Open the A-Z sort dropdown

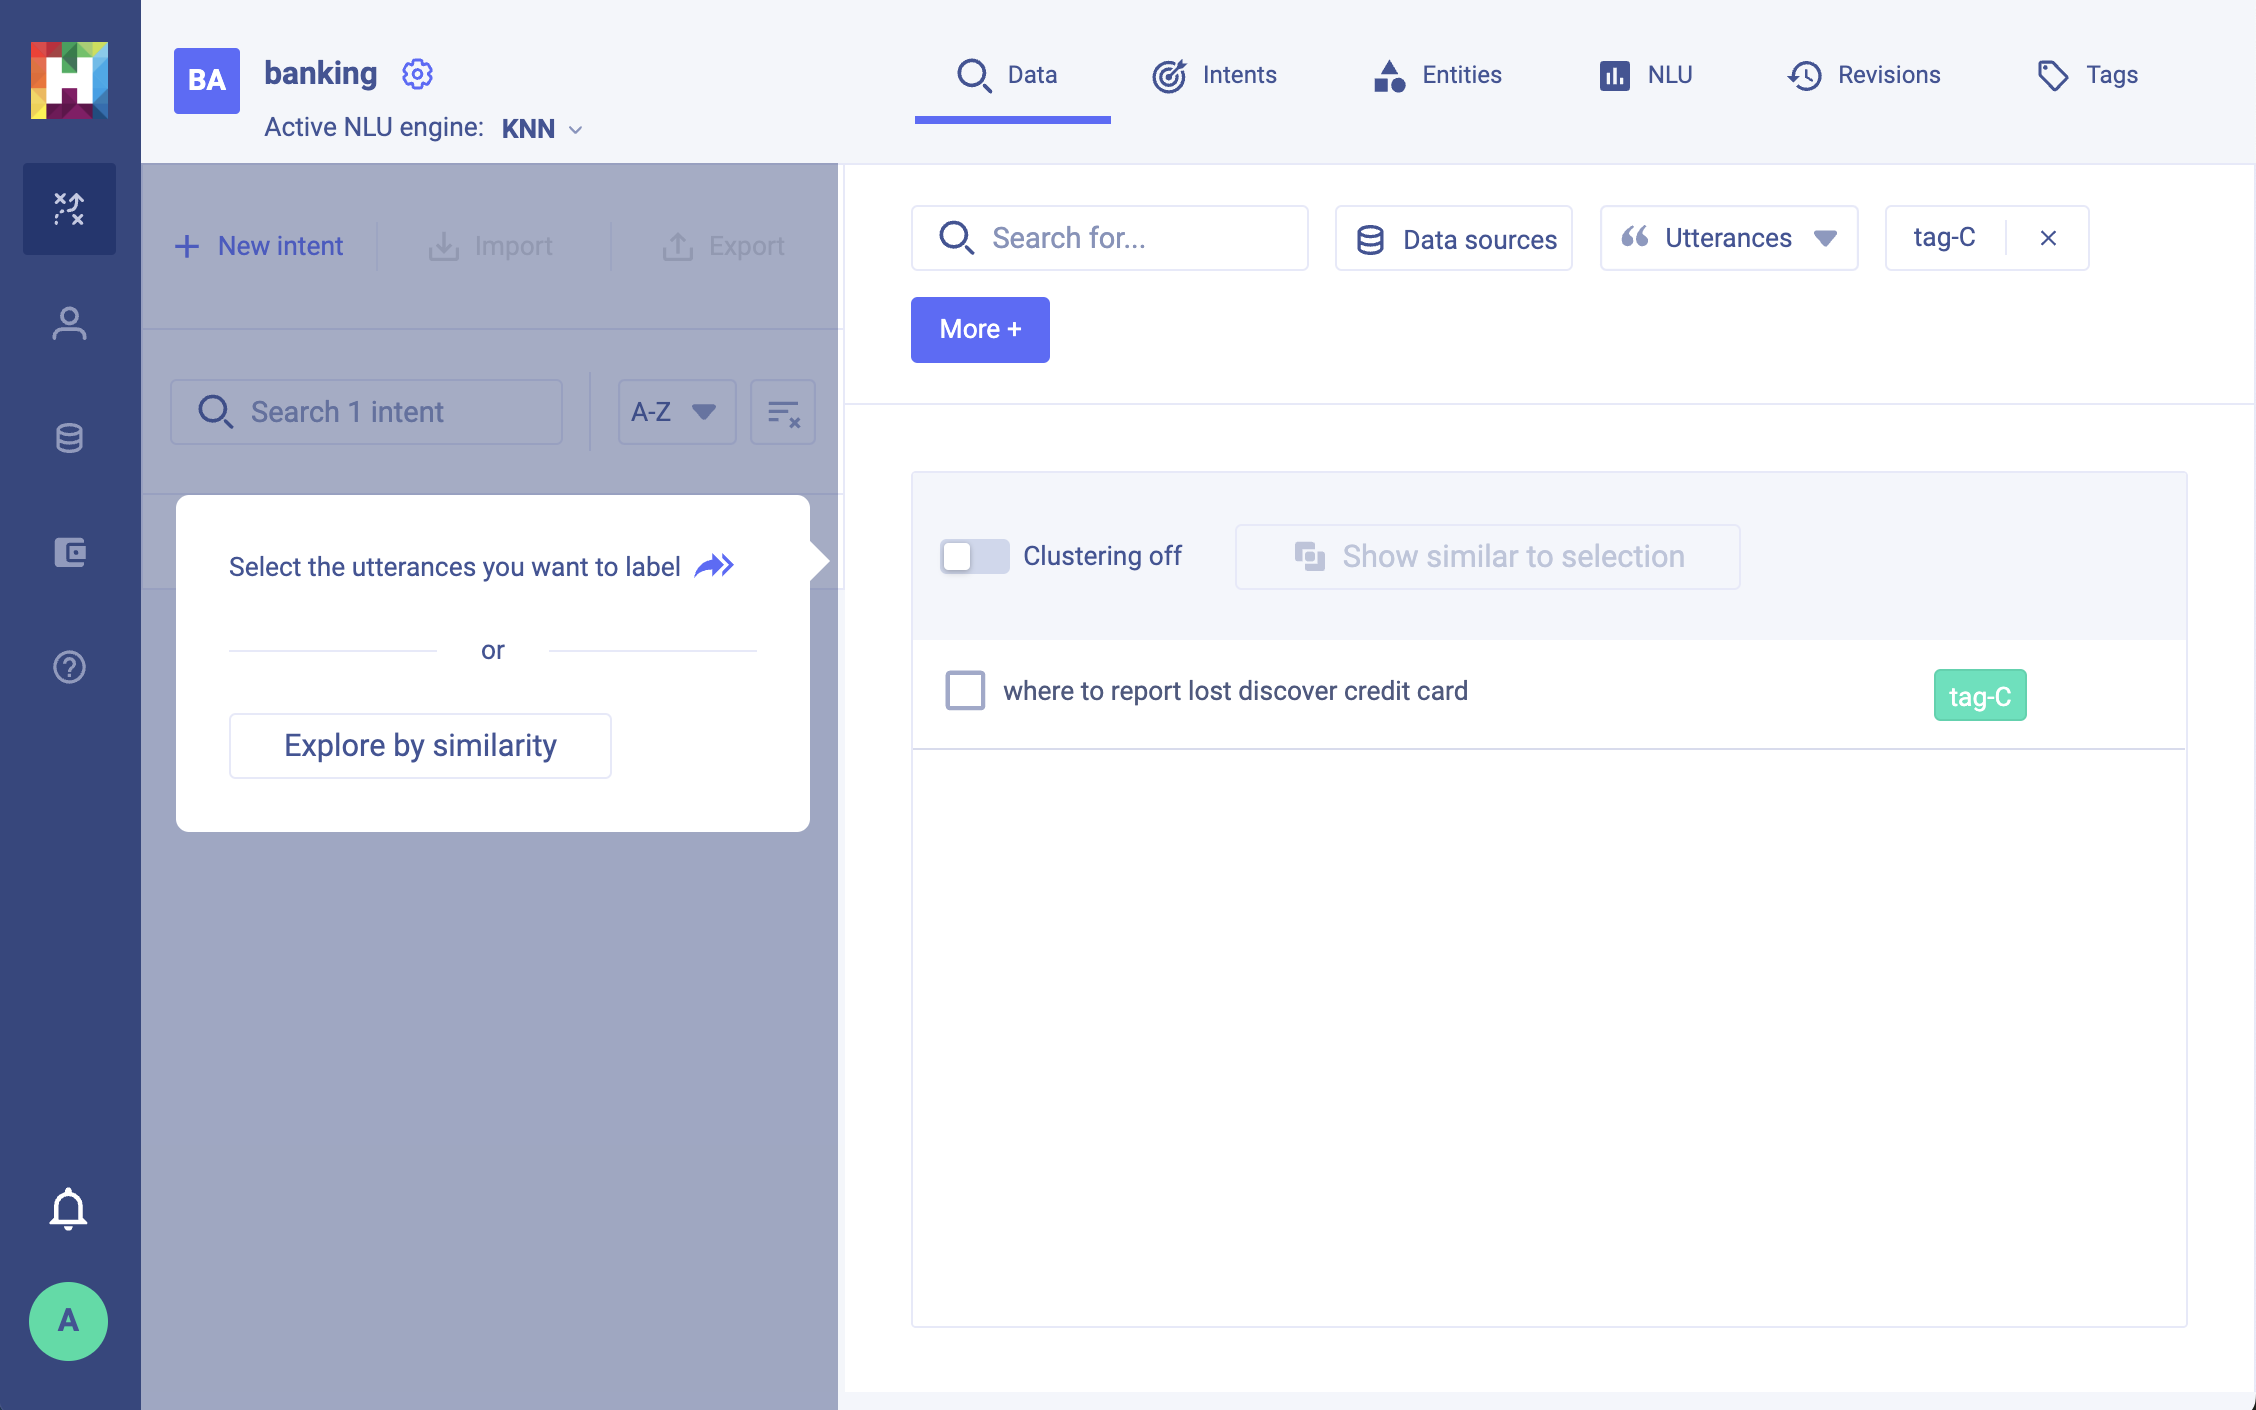tap(676, 412)
